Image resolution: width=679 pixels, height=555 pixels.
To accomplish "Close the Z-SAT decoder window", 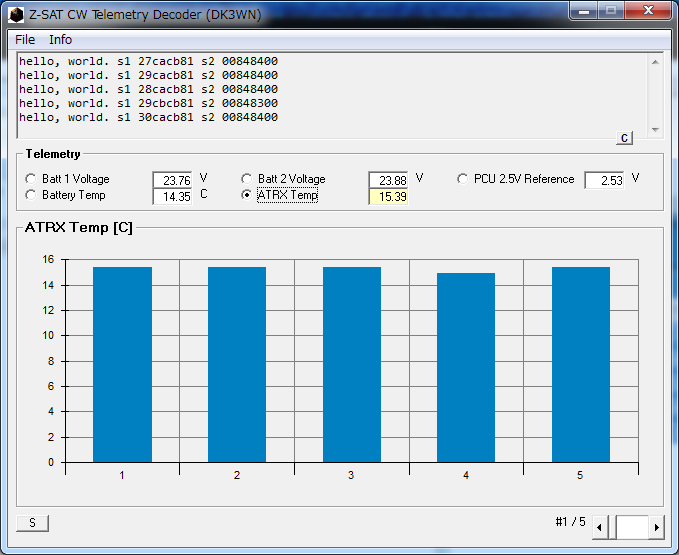I will point(648,11).
